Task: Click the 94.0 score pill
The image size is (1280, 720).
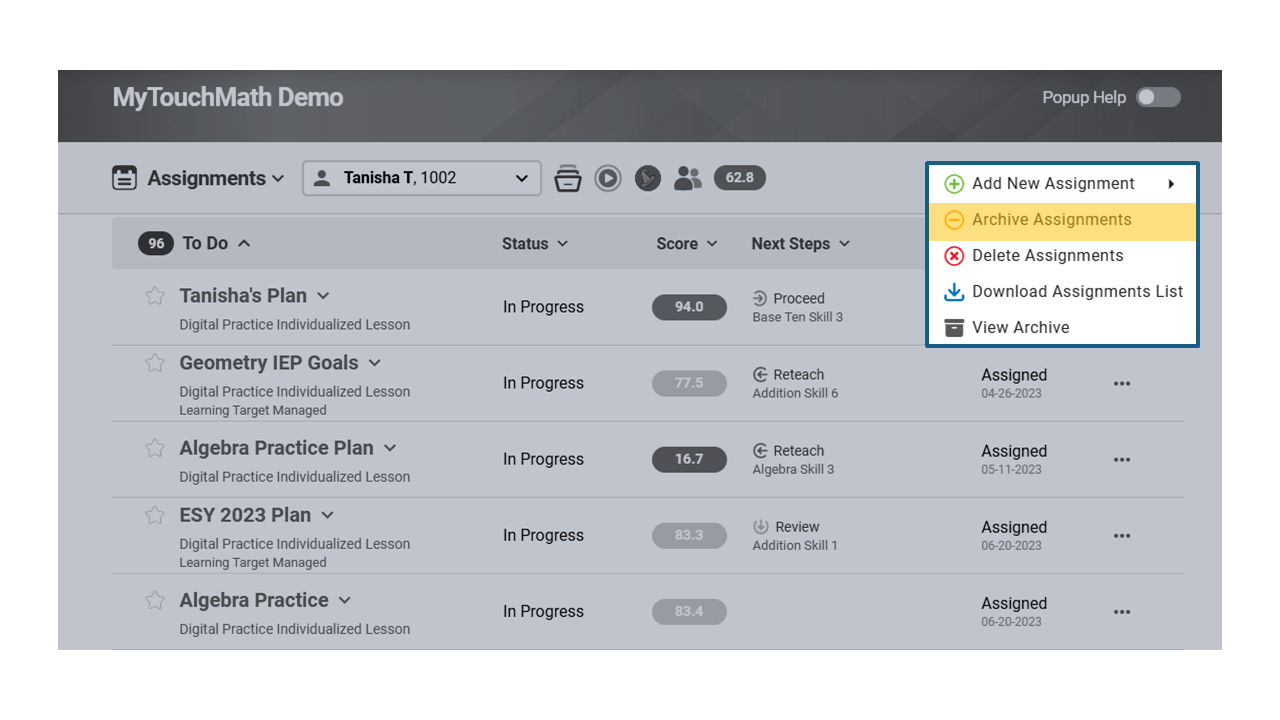Action: (689, 307)
